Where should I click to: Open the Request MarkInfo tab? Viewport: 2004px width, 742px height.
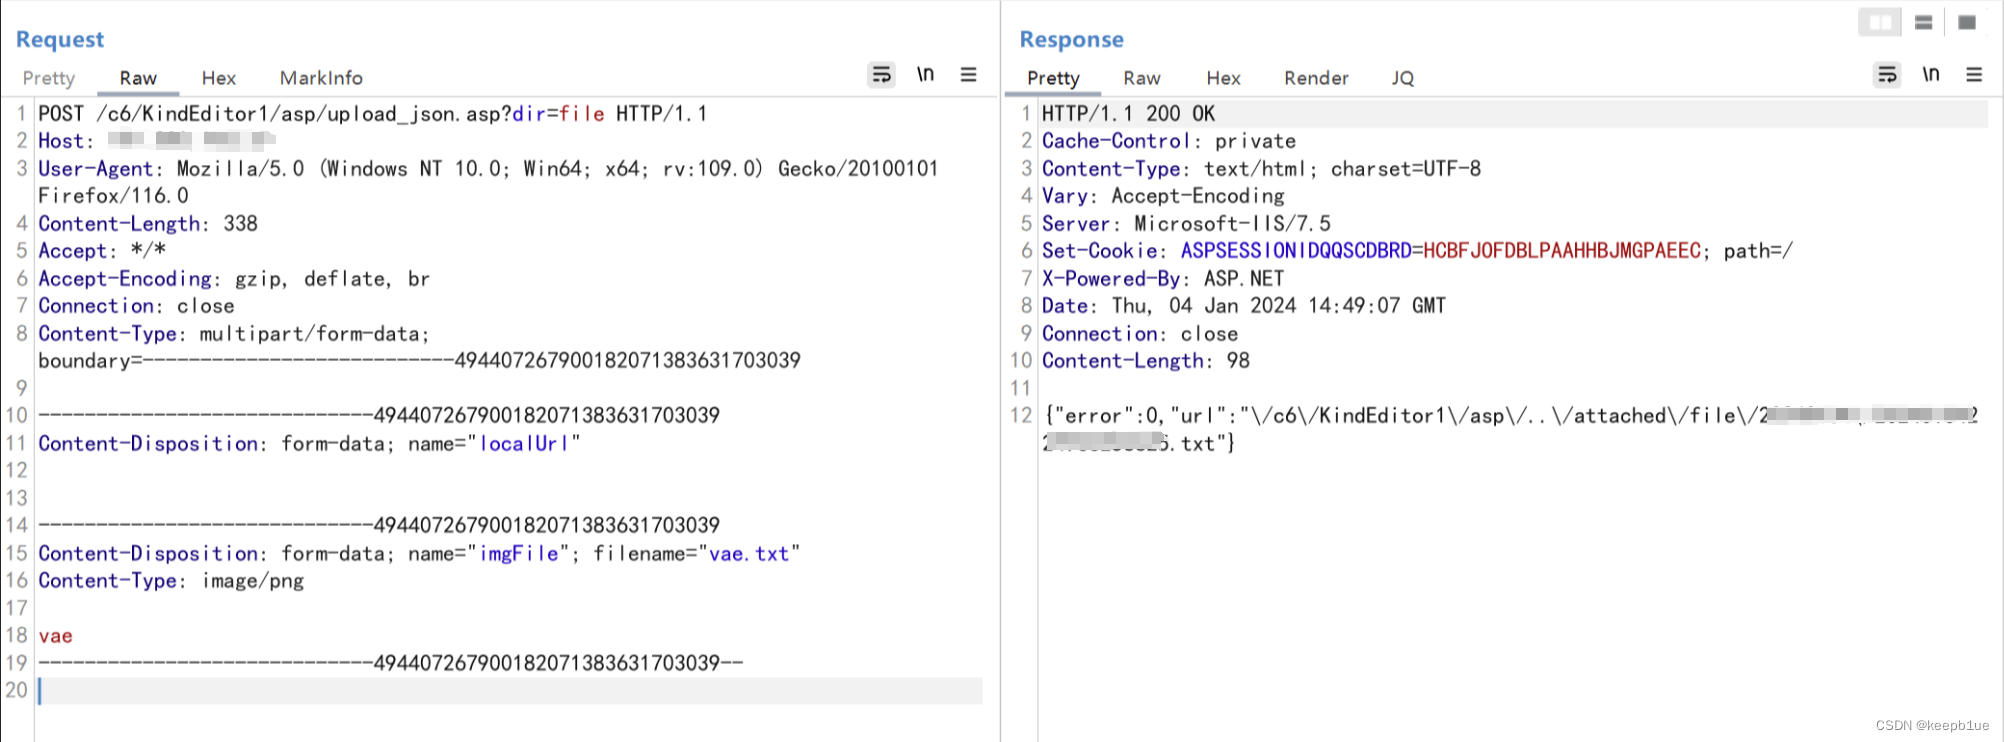(x=321, y=78)
